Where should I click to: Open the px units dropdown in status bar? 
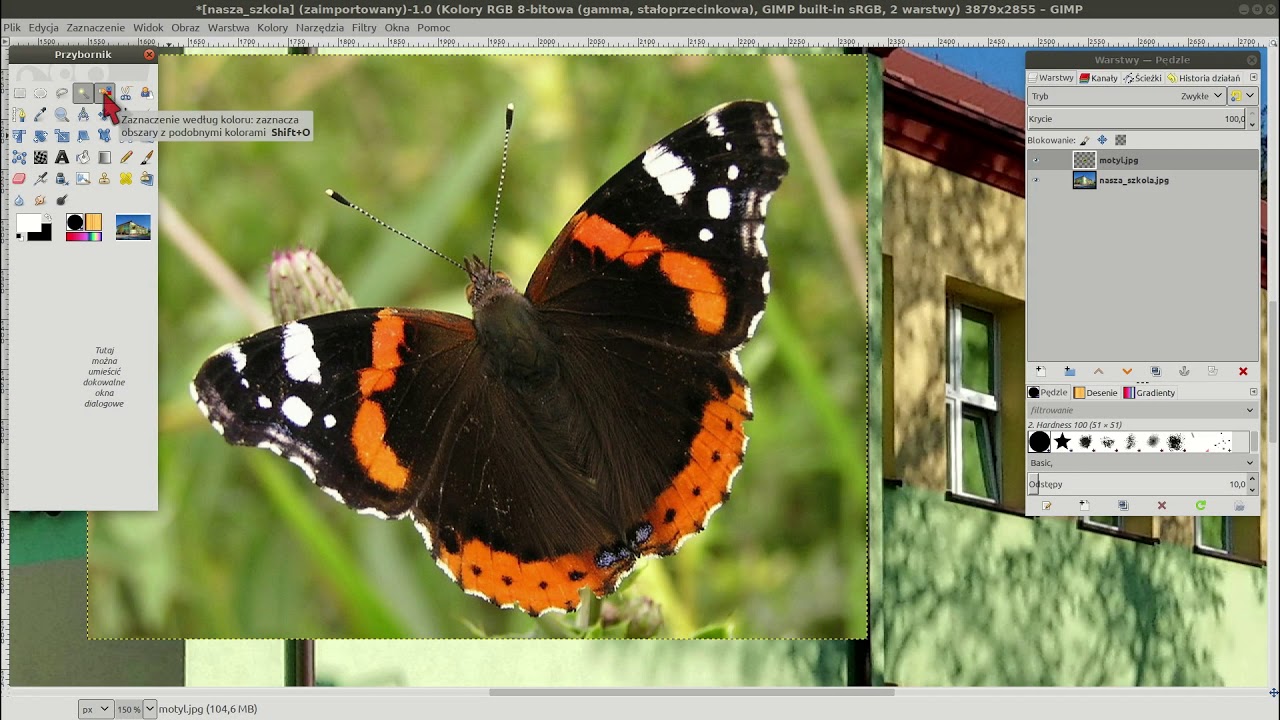tap(95, 709)
